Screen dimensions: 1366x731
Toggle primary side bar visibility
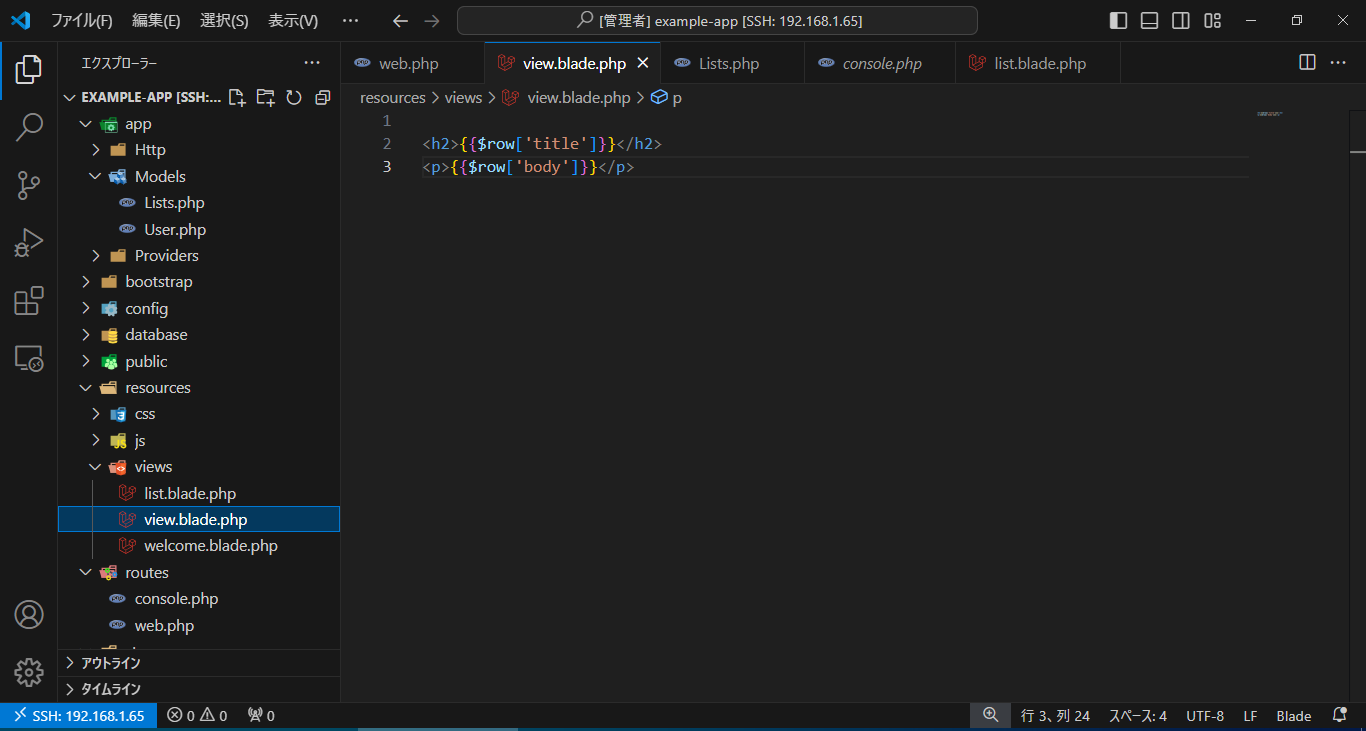point(1119,21)
